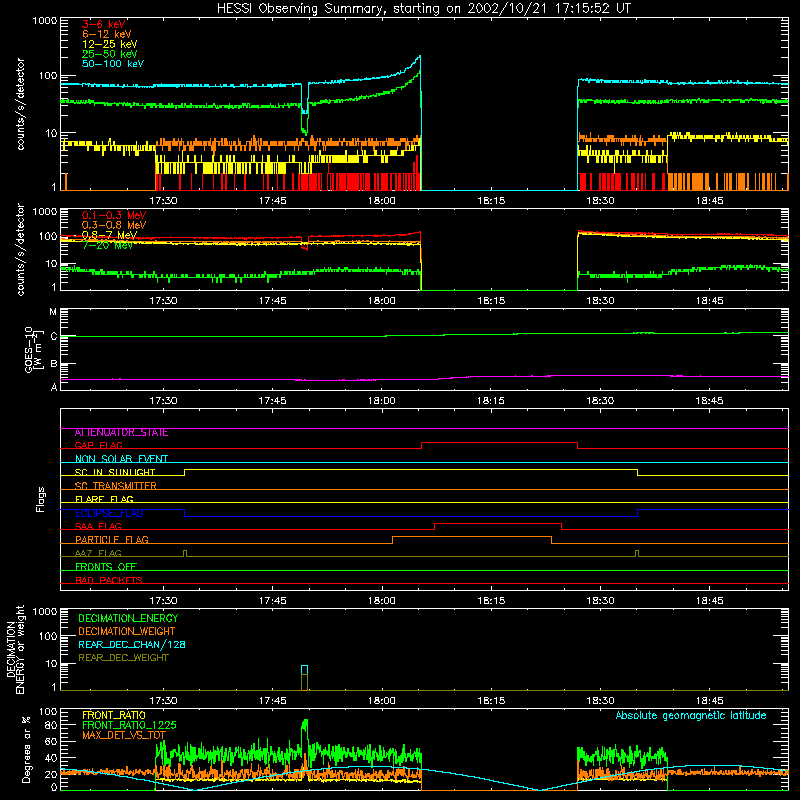The image size is (800, 800).
Task: Click the HESSI Observing Summary title text
Action: pyautogui.click(x=423, y=9)
